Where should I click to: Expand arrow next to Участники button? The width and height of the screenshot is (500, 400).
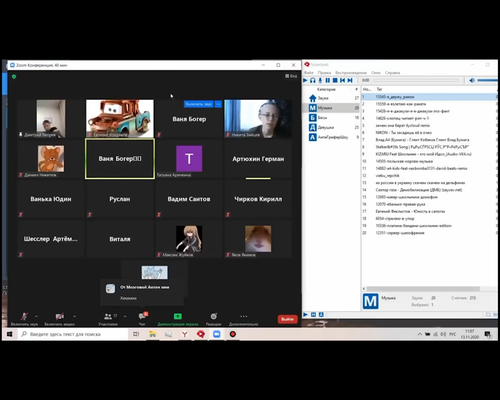coord(125,316)
